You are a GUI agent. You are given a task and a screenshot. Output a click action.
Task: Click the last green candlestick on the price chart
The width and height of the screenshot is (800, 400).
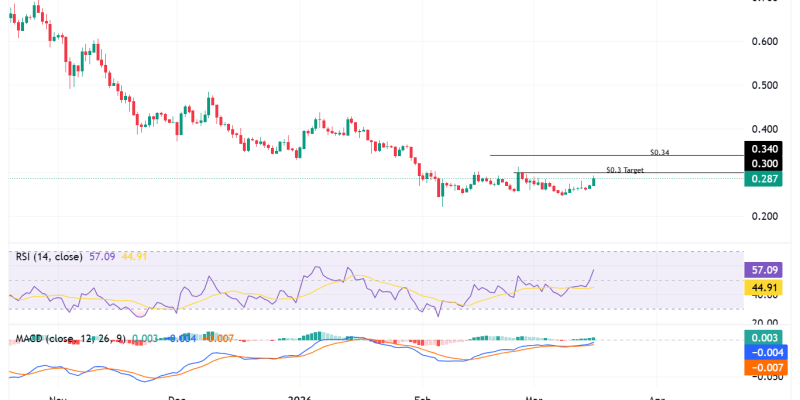594,181
